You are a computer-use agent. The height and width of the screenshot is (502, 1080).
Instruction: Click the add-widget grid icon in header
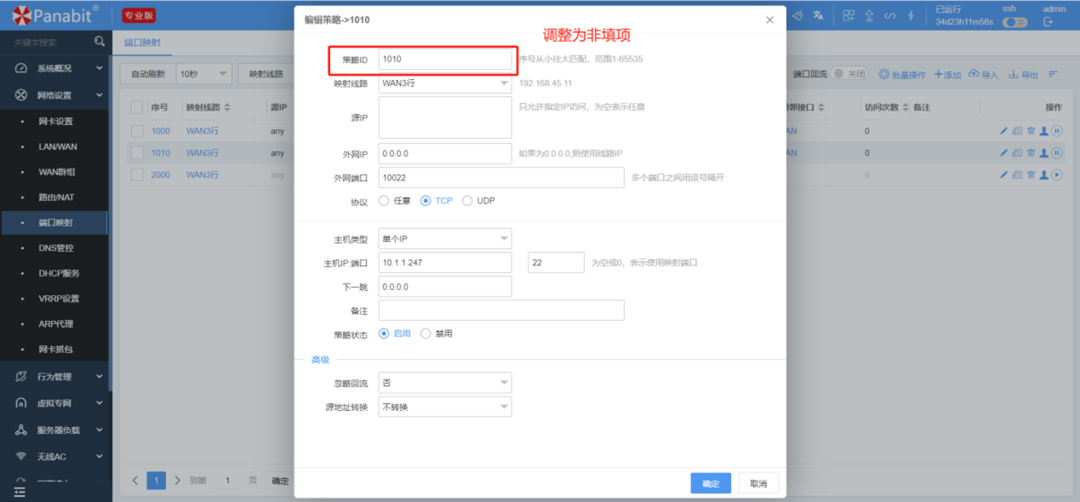point(849,15)
